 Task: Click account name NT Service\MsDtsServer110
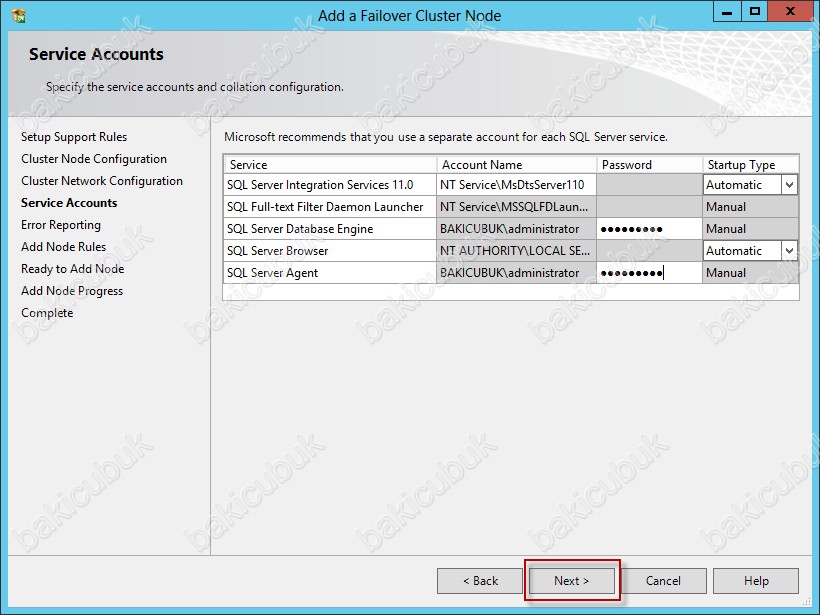click(x=517, y=185)
